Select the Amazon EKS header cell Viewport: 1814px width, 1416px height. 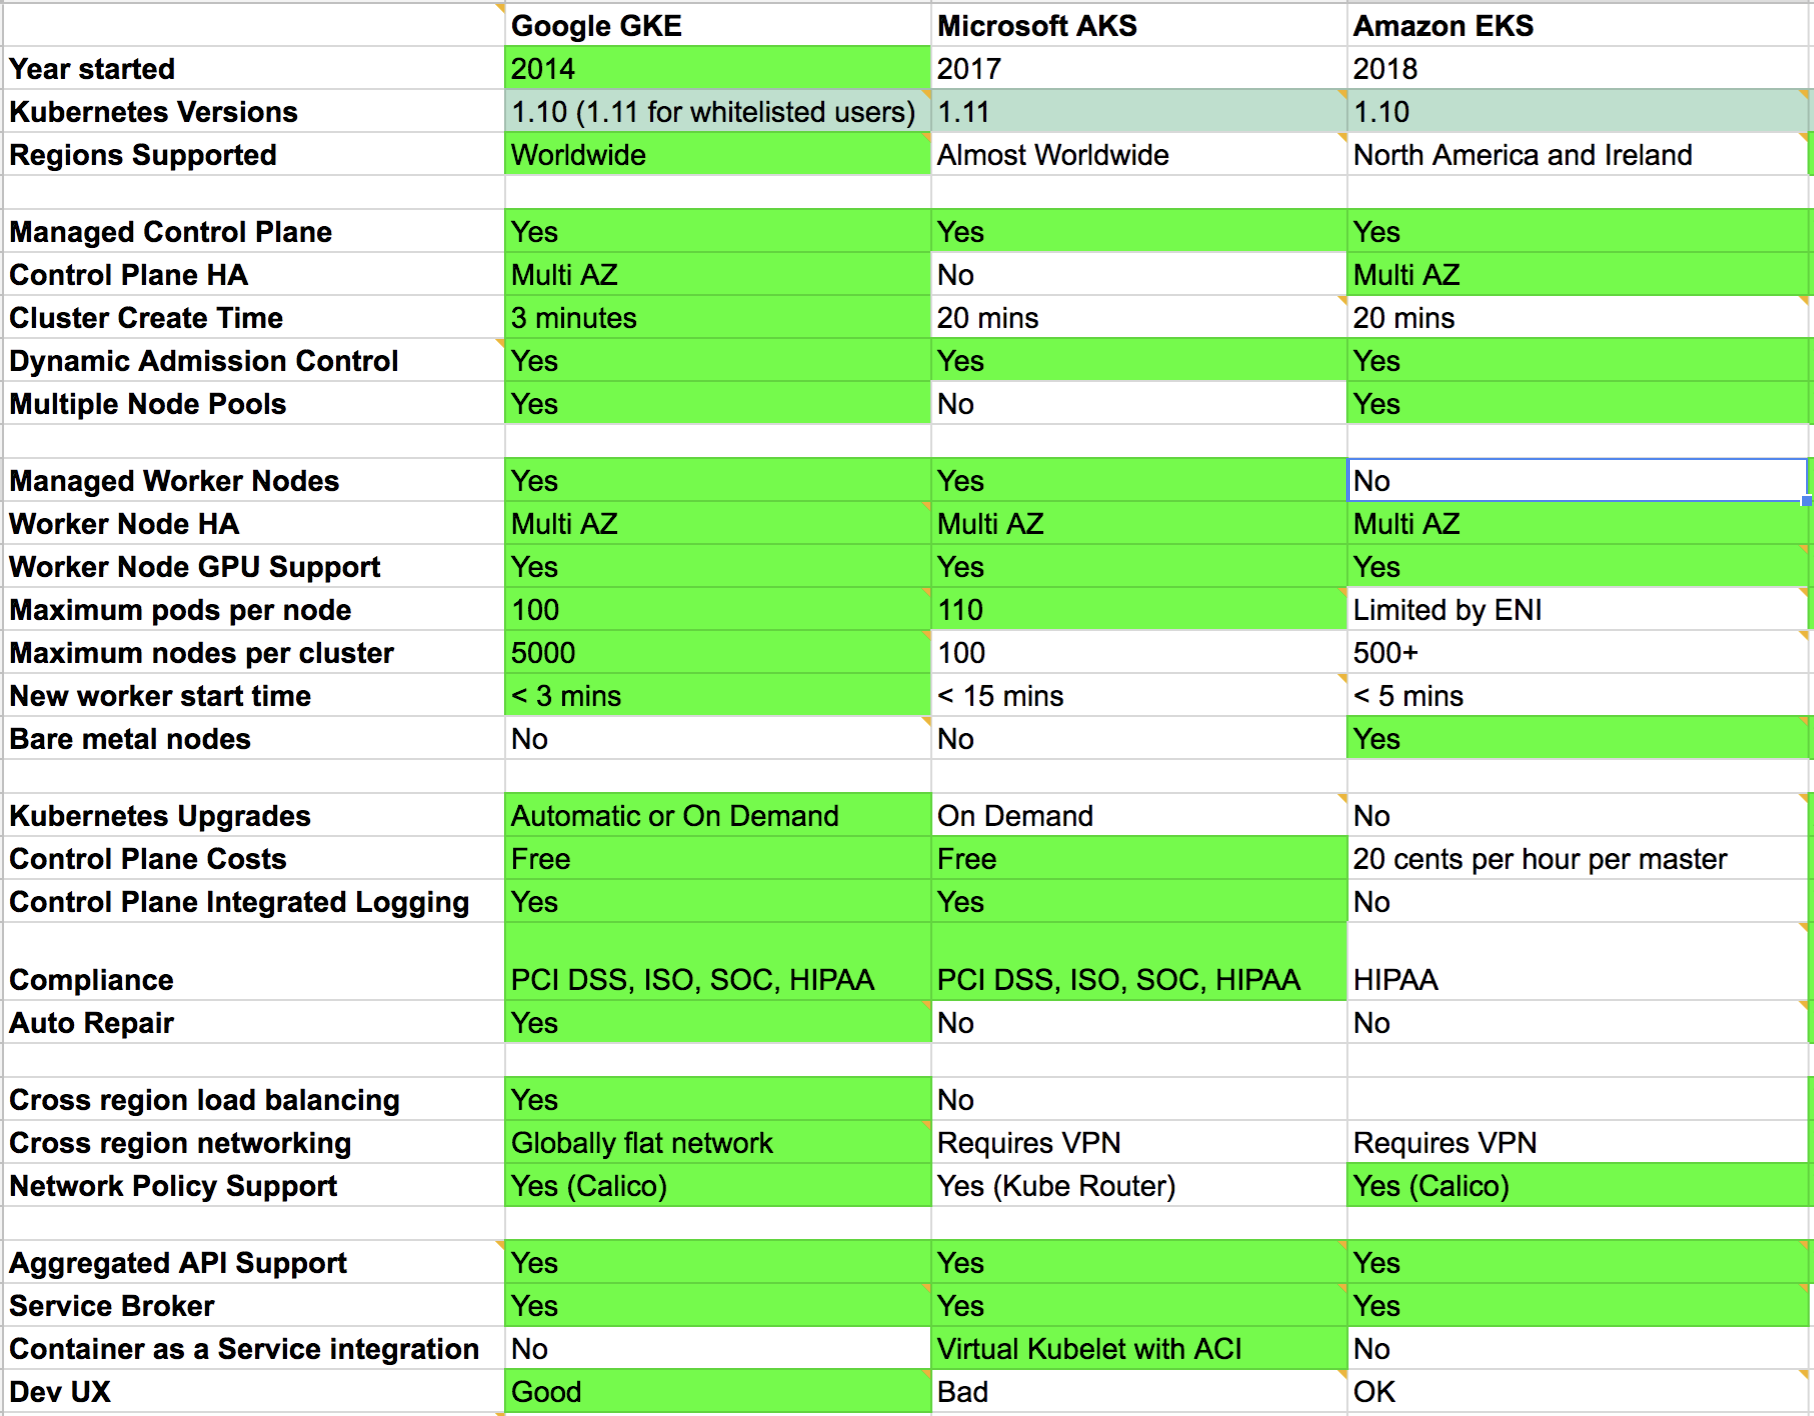click(x=1578, y=25)
